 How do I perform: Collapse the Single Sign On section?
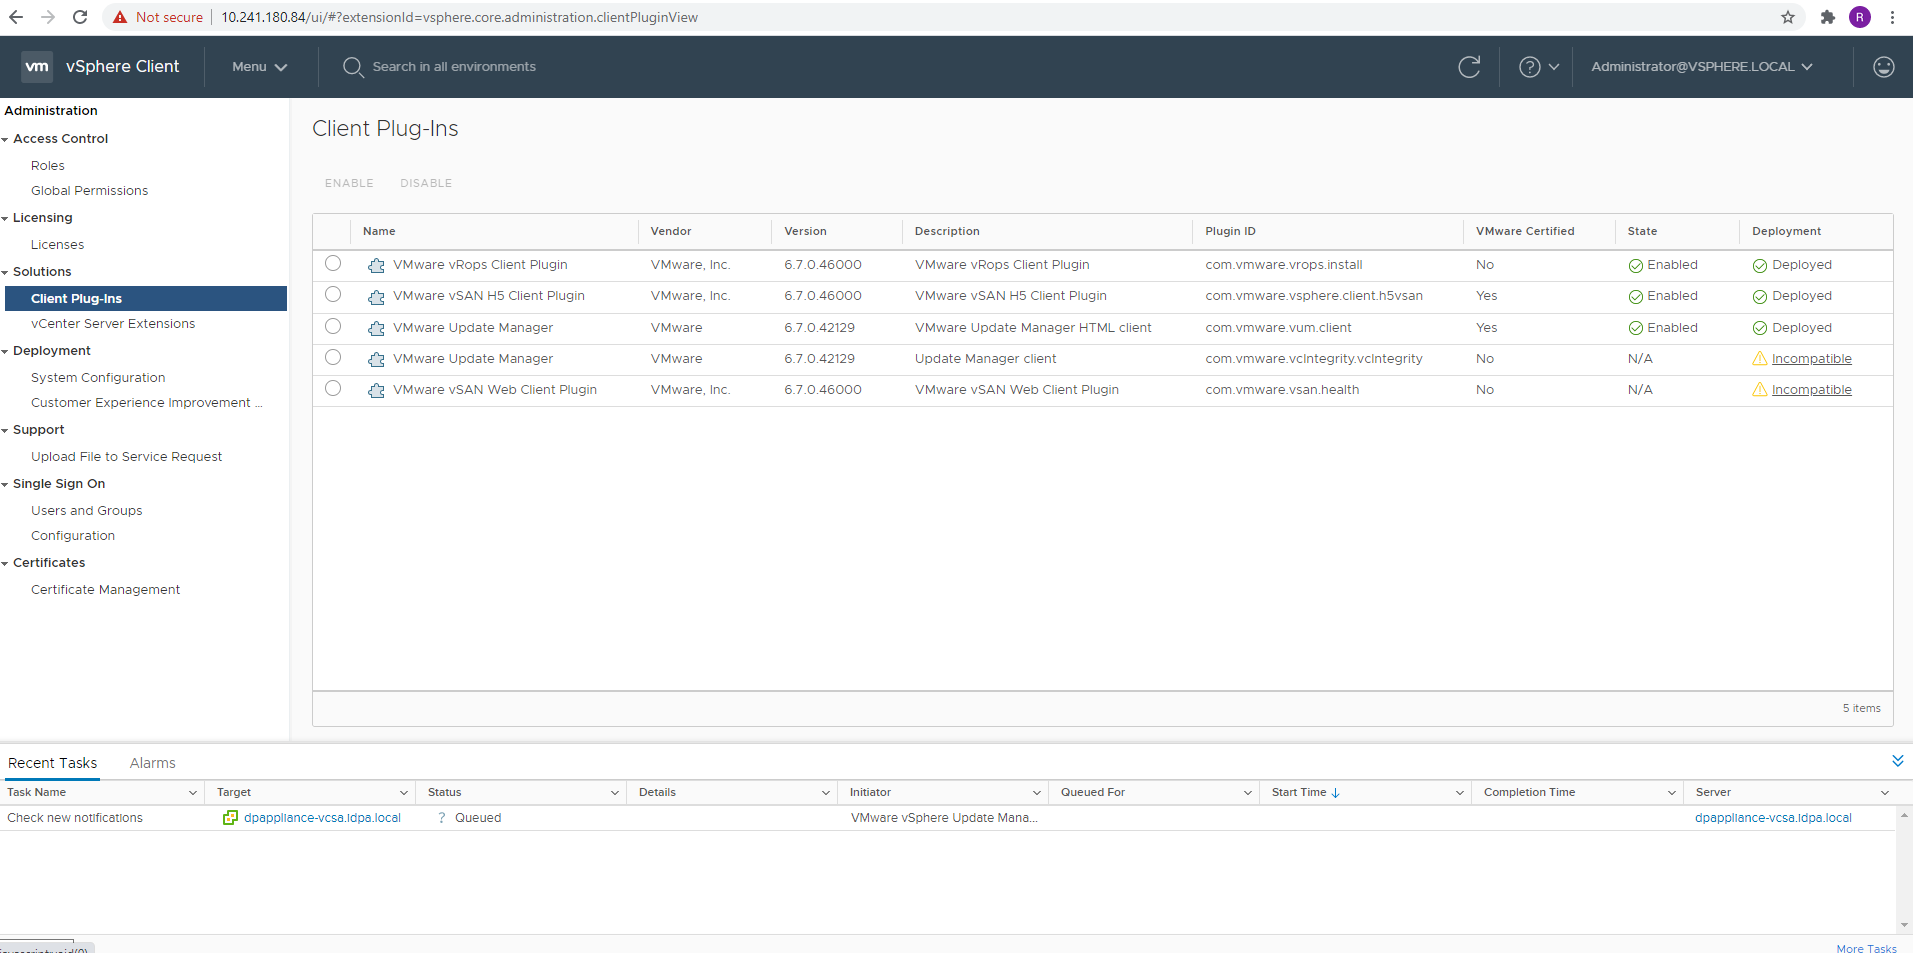[7, 483]
